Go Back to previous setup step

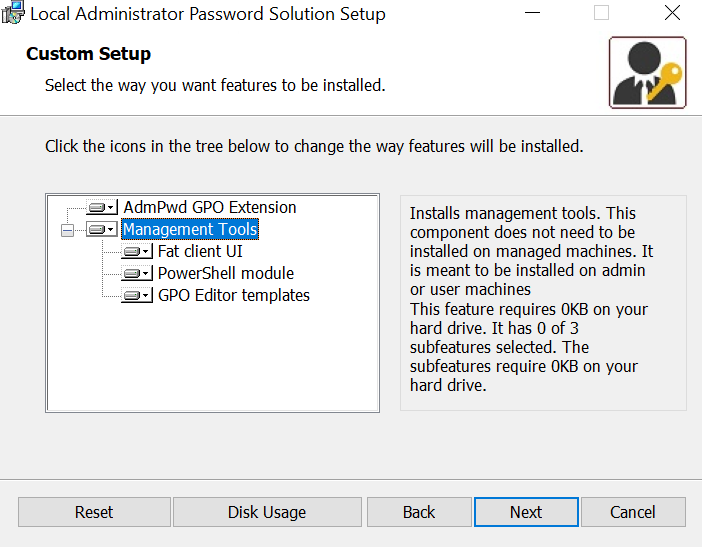[419, 512]
